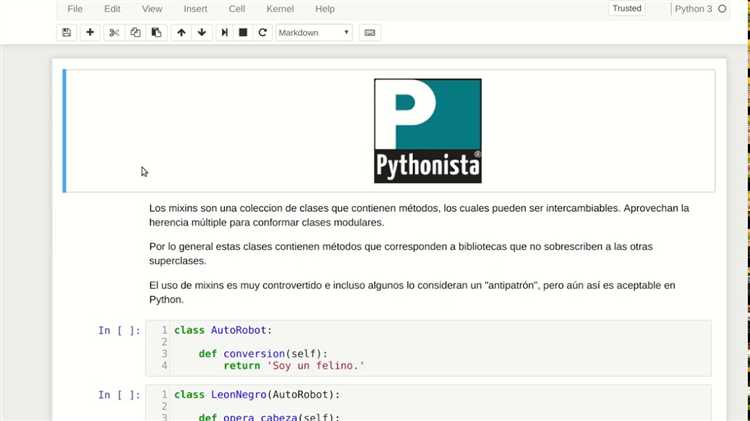Open the File menu
The height and width of the screenshot is (421, 750).
pos(75,9)
